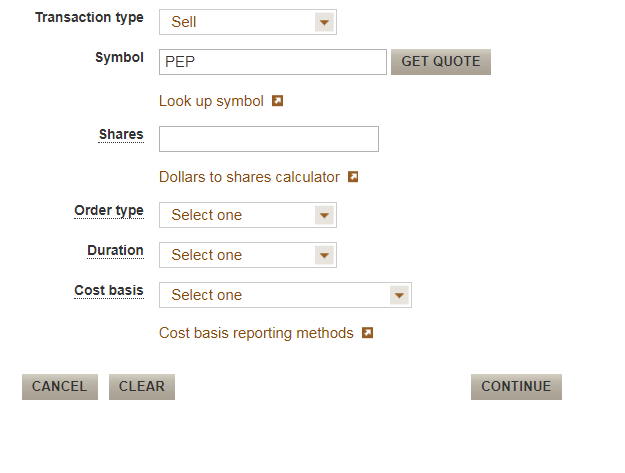Click external link icon beside Cost basis reporting methods

(367, 333)
